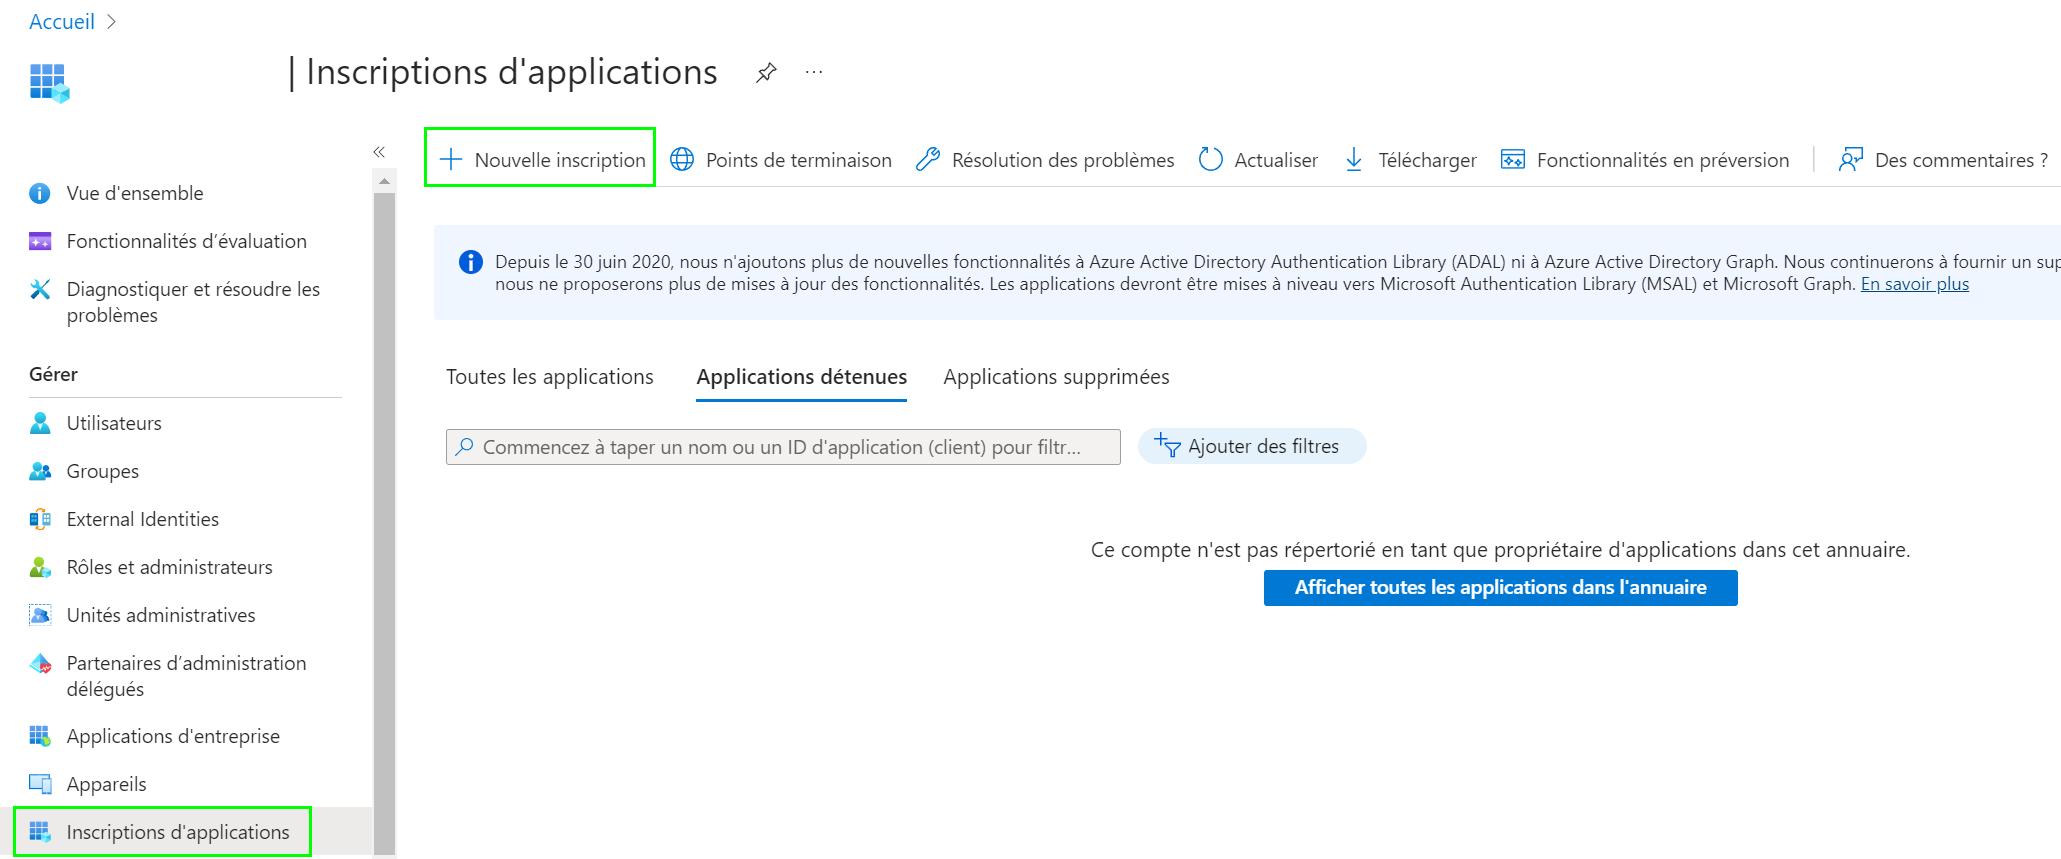Click the Fonctionnalités en préversion icon
The width and height of the screenshot is (2061, 859).
(x=1513, y=160)
